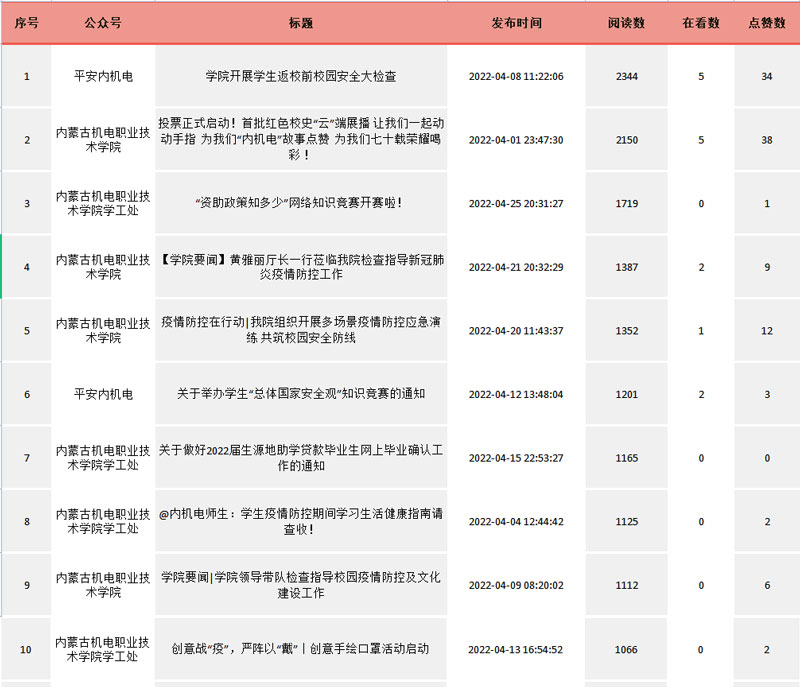Select the 阅读数 column header

pos(626,22)
